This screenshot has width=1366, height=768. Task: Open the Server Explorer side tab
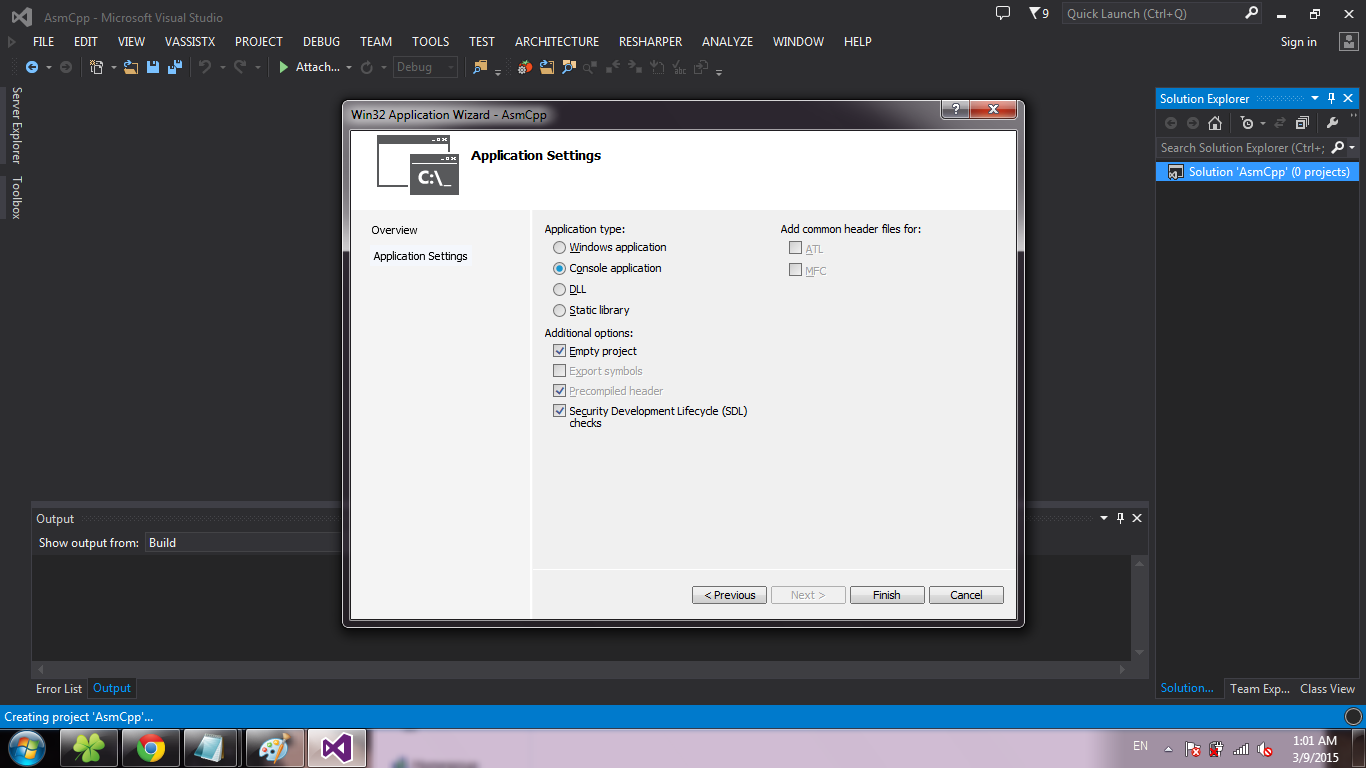[16, 125]
